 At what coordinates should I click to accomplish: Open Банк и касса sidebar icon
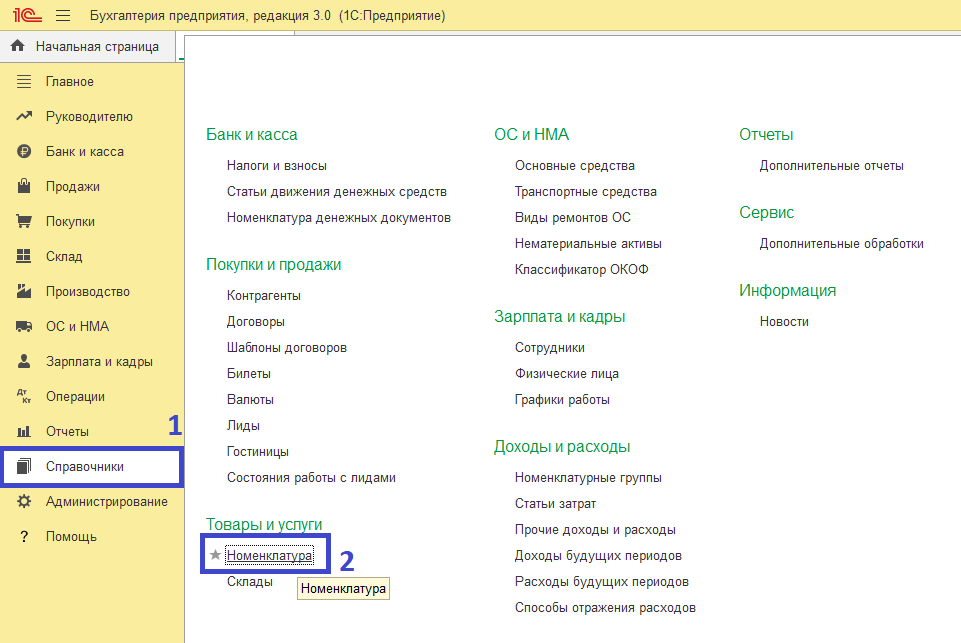click(25, 152)
